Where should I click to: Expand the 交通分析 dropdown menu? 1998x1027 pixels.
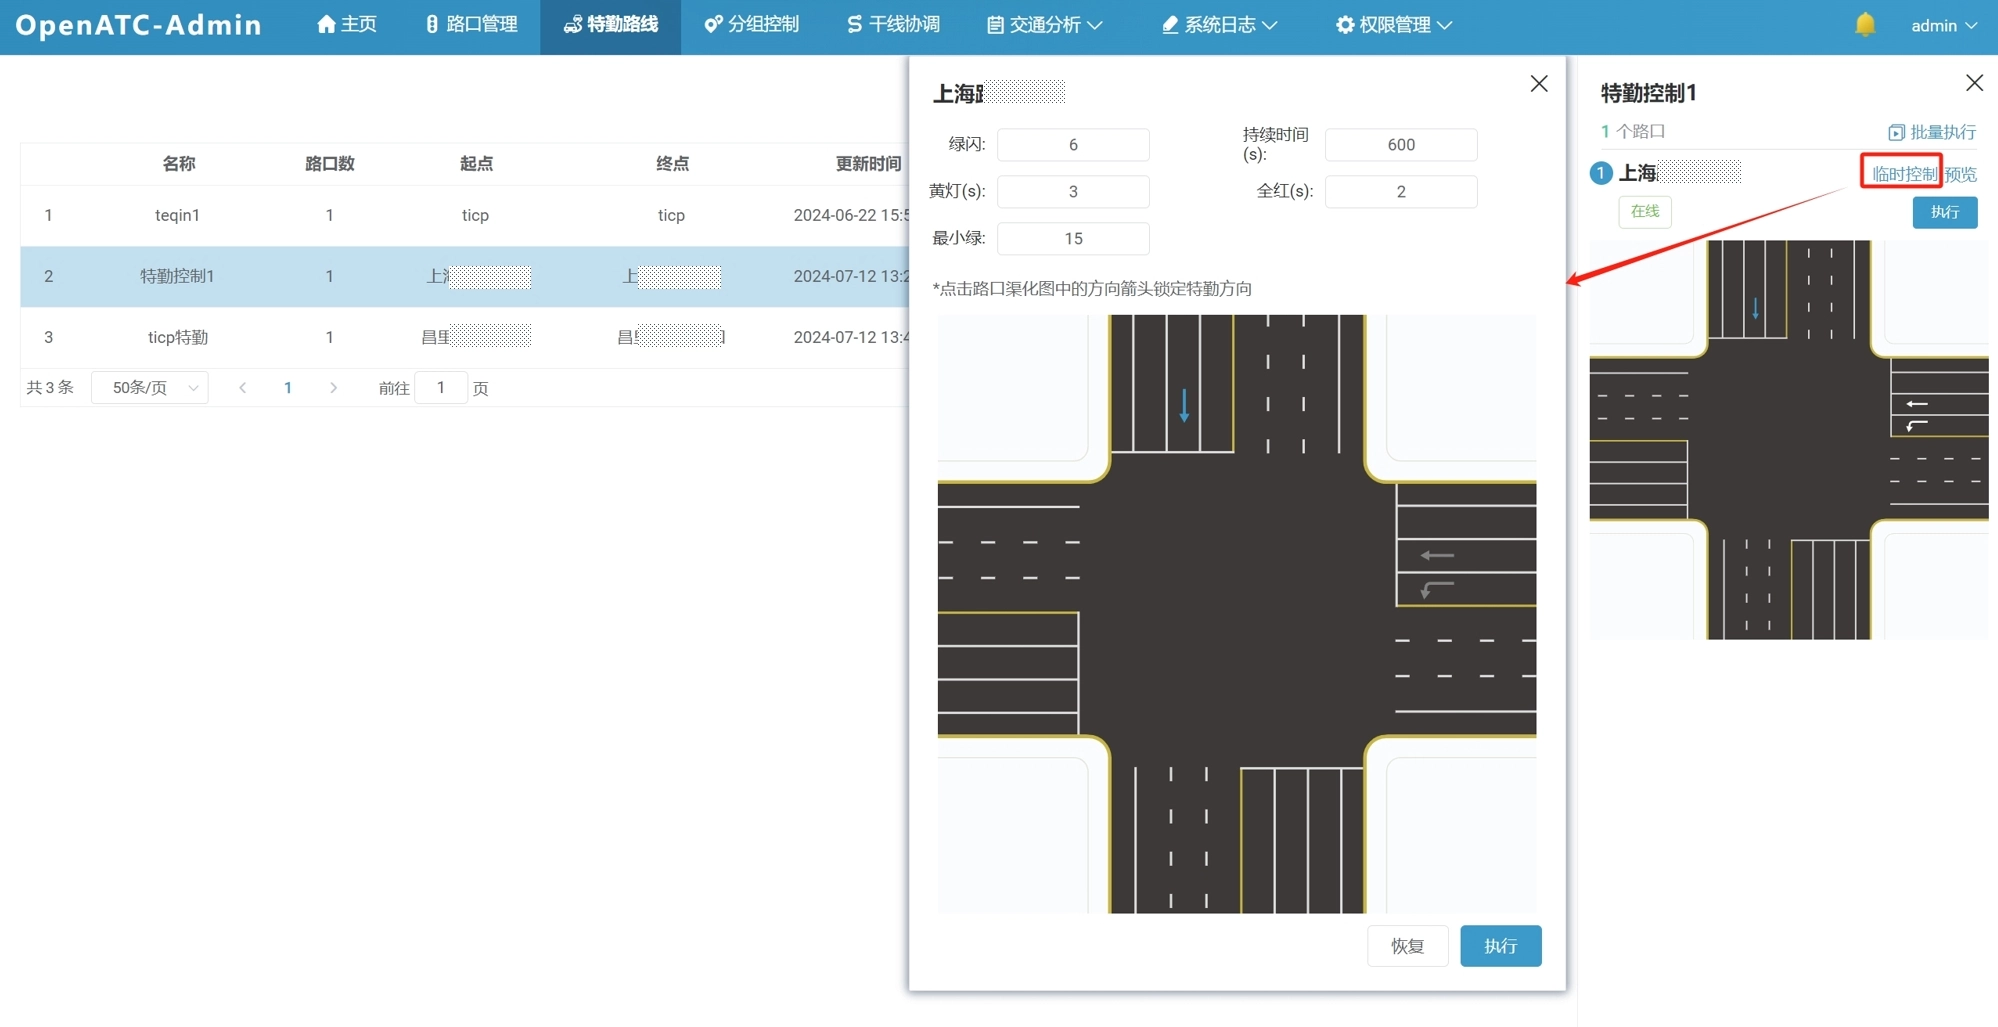pyautogui.click(x=1044, y=25)
